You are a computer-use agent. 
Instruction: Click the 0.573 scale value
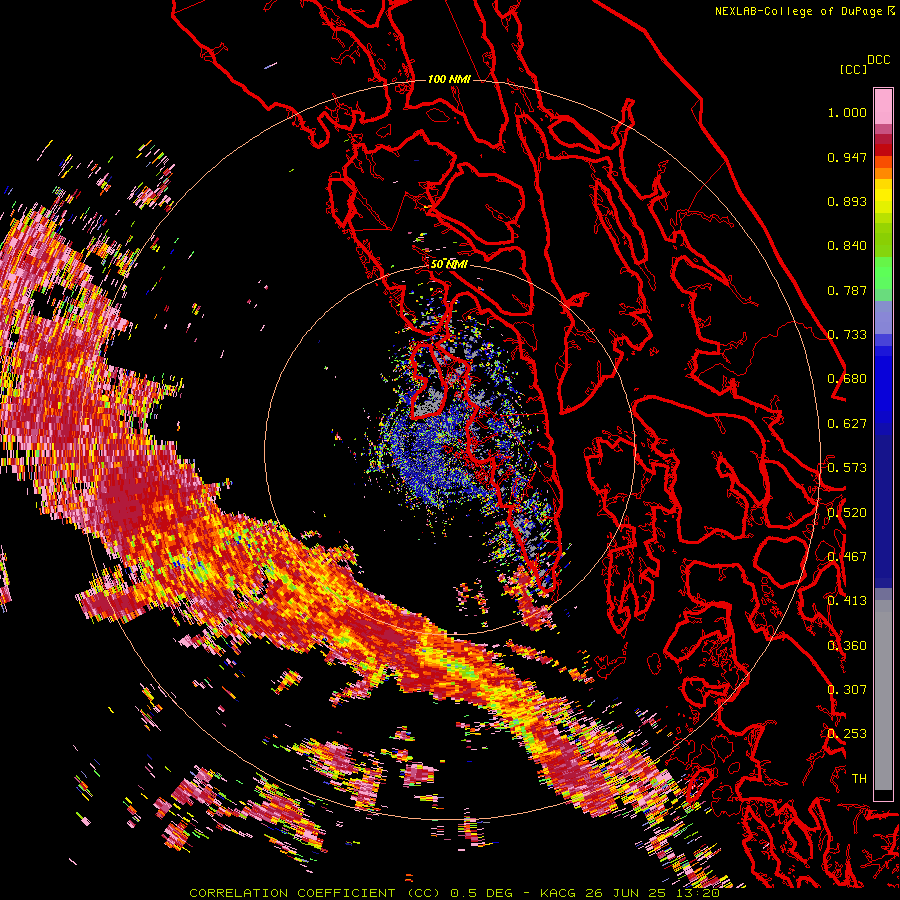pyautogui.click(x=847, y=468)
